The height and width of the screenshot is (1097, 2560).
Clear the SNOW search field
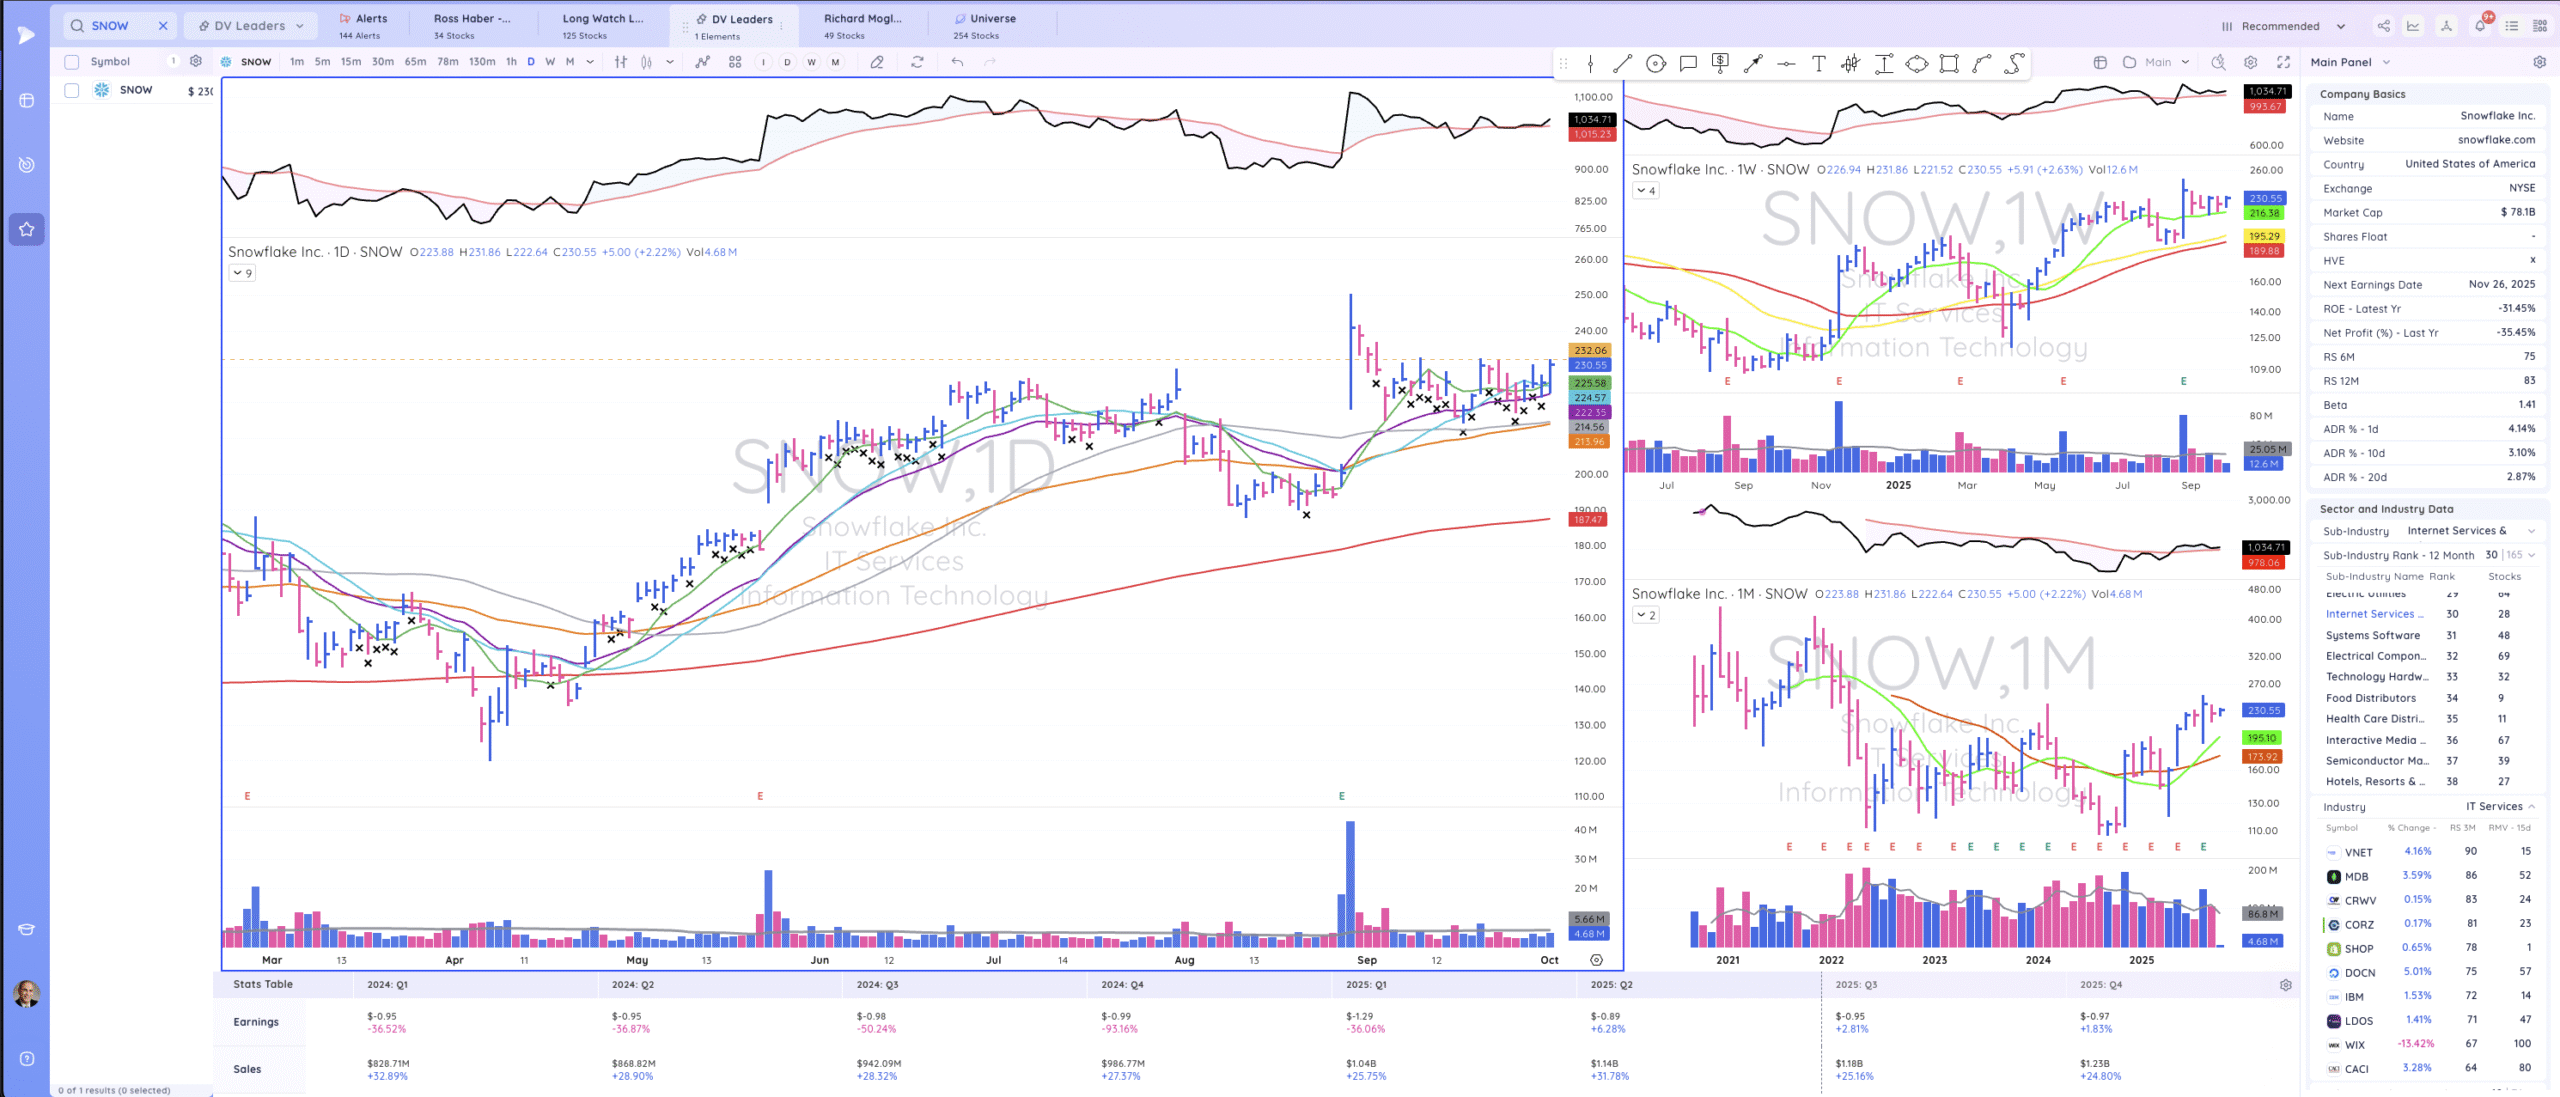163,26
